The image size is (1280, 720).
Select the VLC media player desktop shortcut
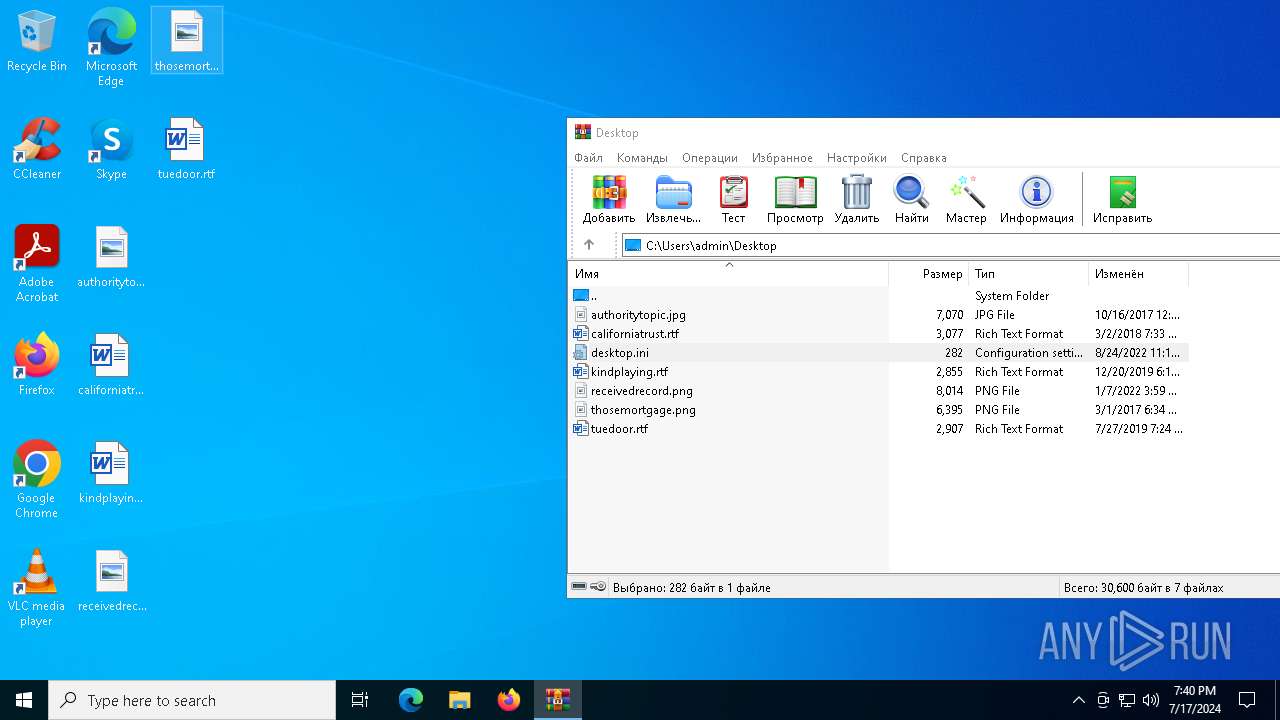[x=37, y=588]
